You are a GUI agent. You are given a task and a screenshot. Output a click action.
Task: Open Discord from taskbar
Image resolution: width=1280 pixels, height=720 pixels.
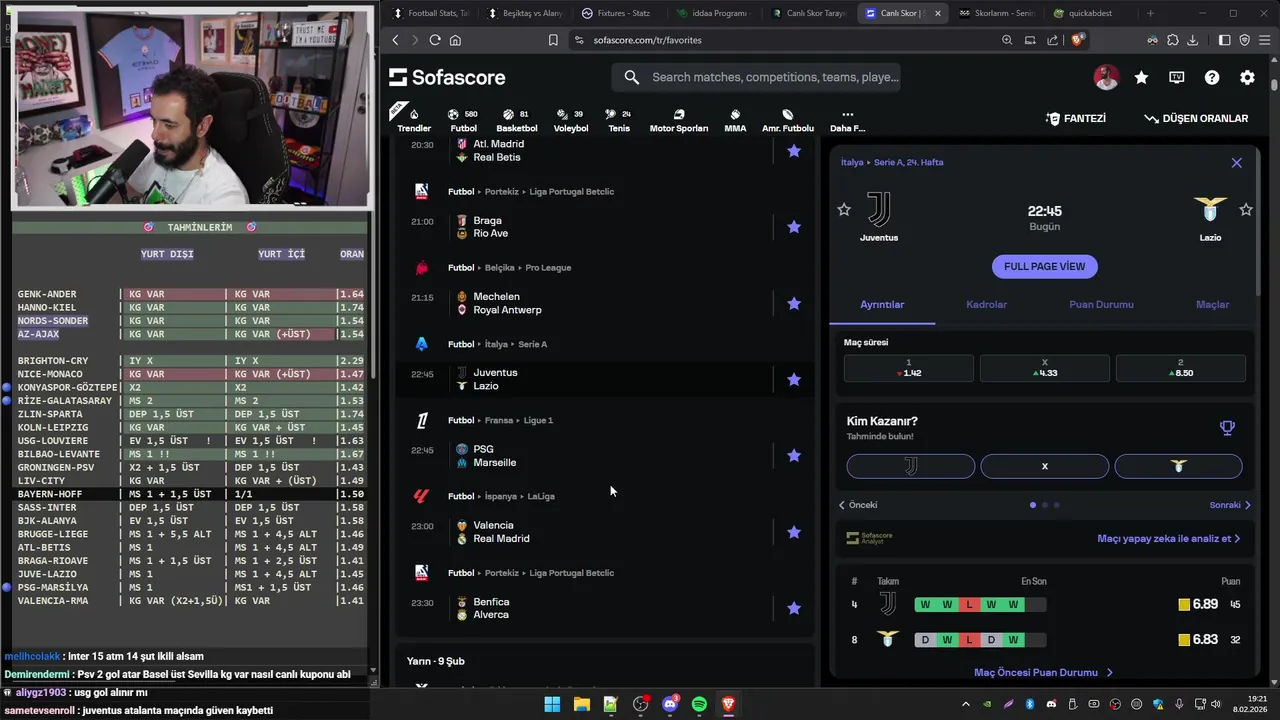click(x=670, y=704)
